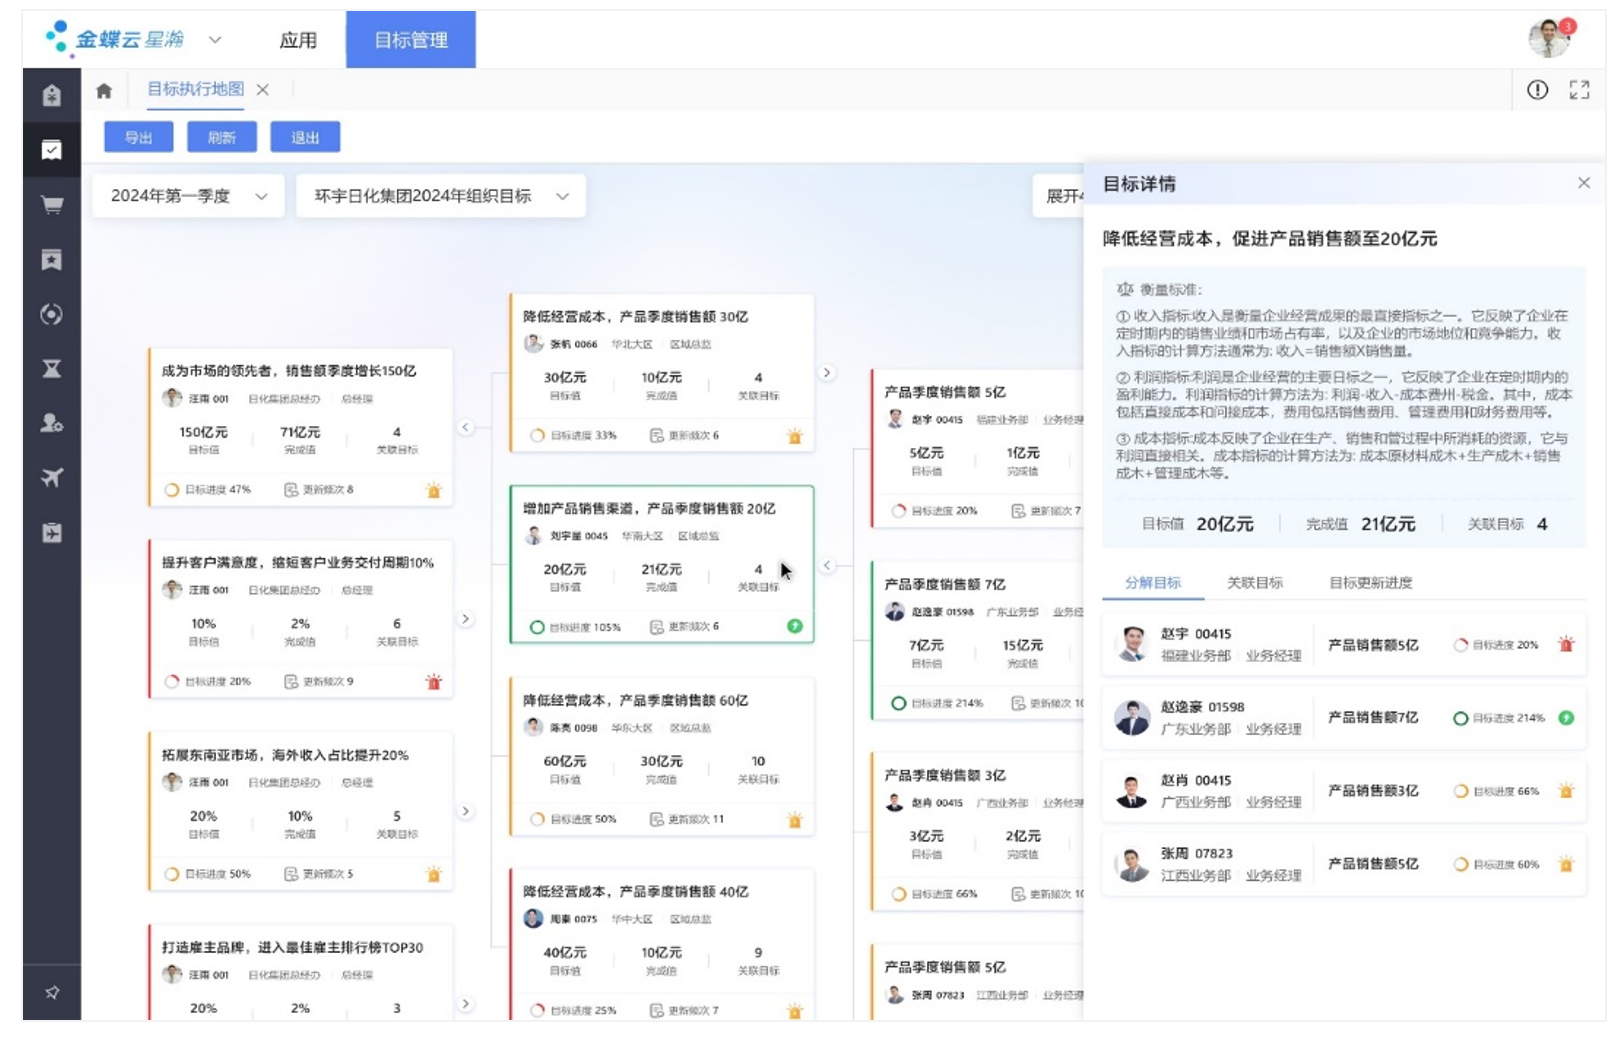Collapse the 增加产品销售渠道 card's child nodes
This screenshot has height=1038, width=1620.
pyautogui.click(x=827, y=566)
